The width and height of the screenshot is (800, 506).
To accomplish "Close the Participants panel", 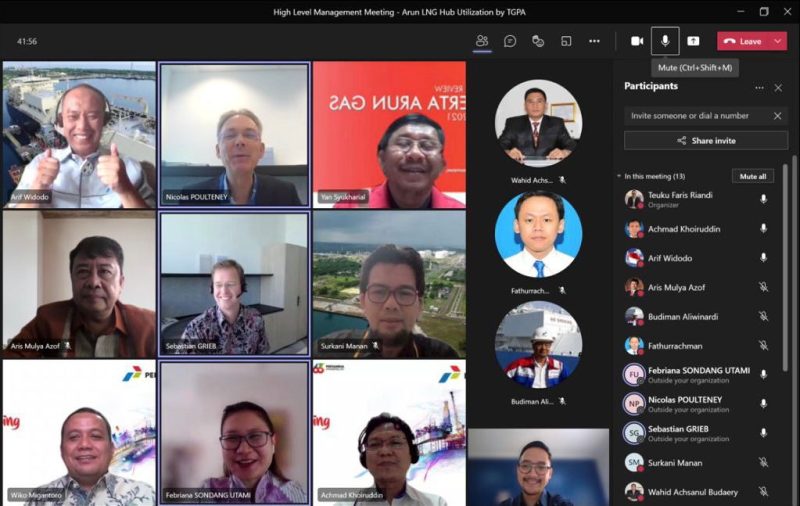I will pos(778,88).
